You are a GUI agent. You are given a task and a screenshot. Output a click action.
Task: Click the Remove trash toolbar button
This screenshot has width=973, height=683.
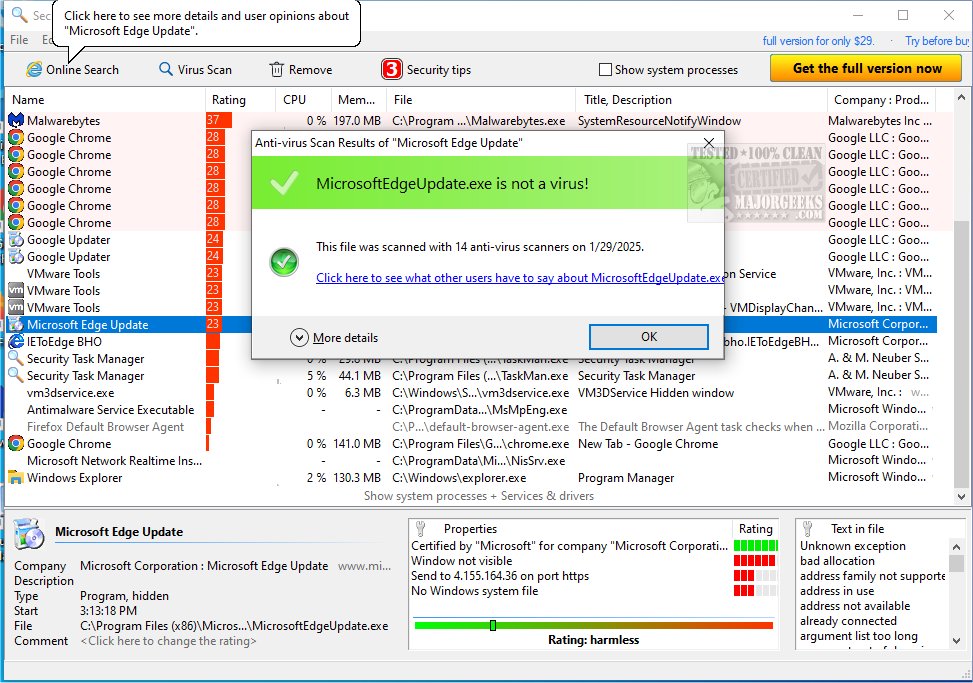[x=301, y=69]
